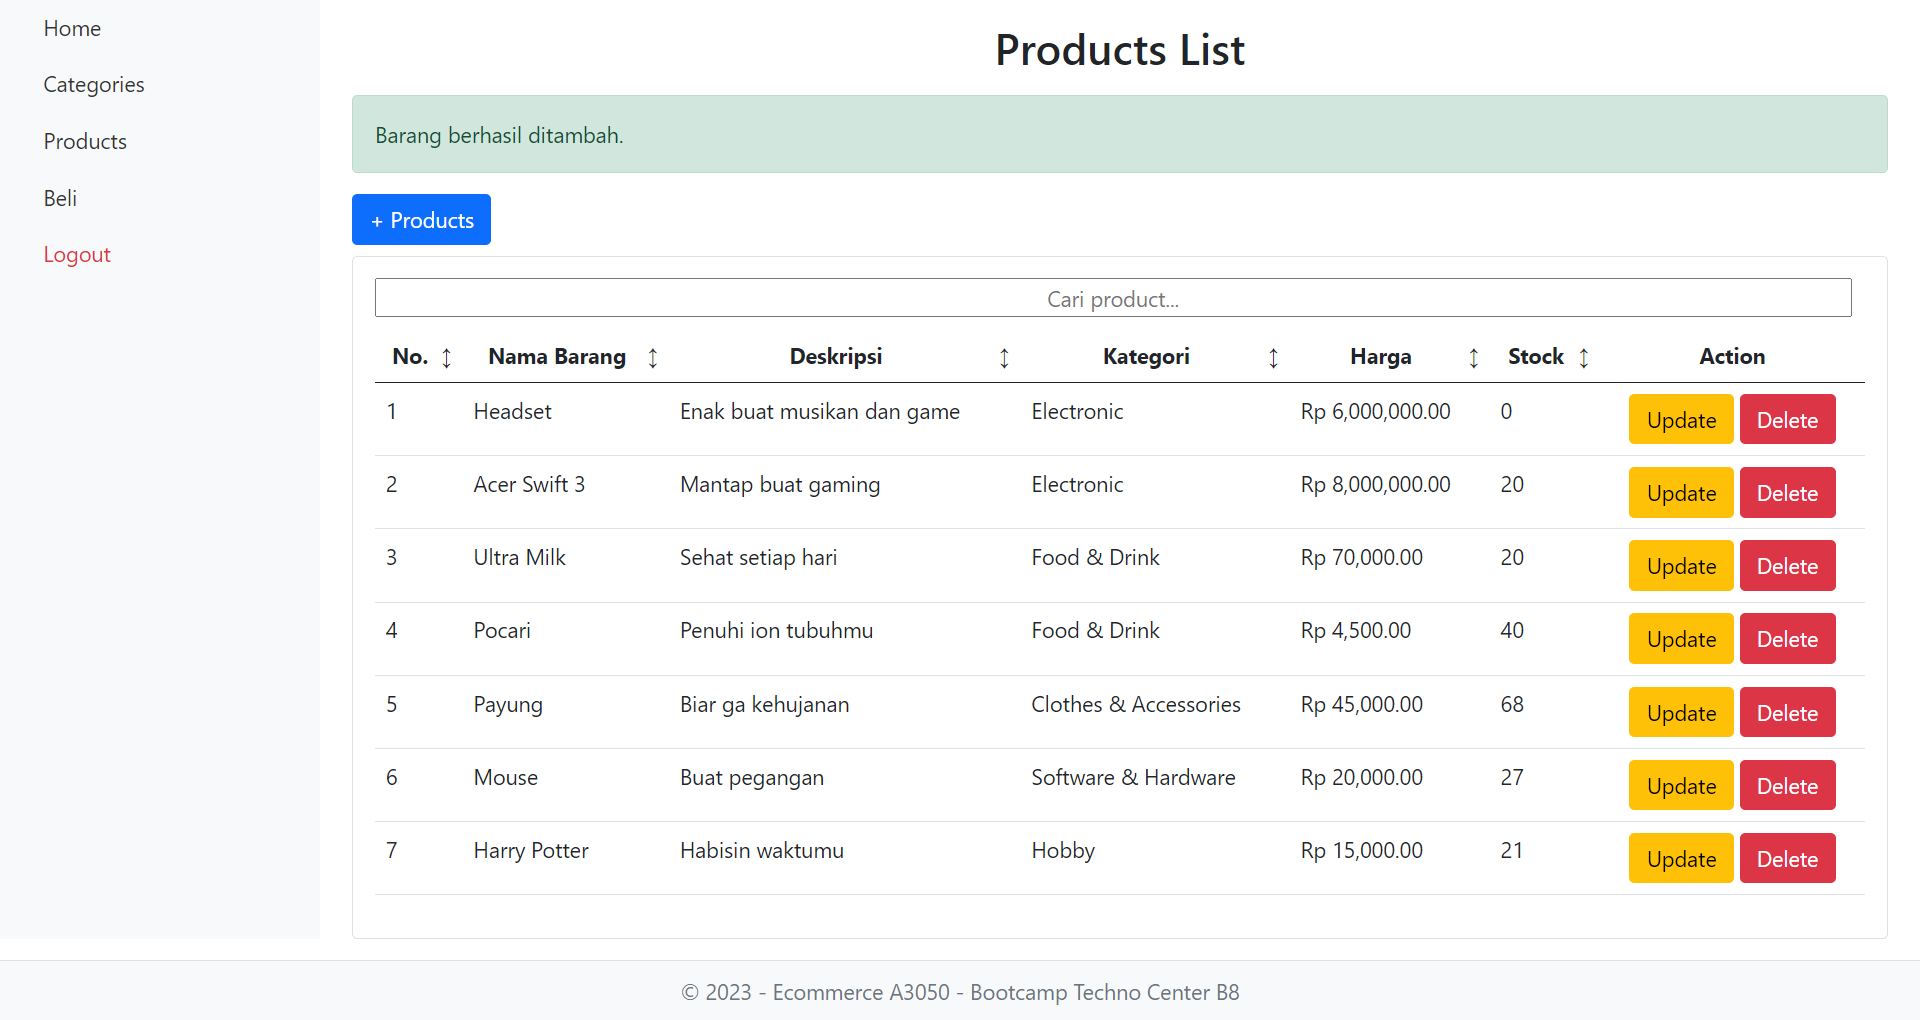
Task: Delete the Mouse product row
Action: click(1786, 786)
